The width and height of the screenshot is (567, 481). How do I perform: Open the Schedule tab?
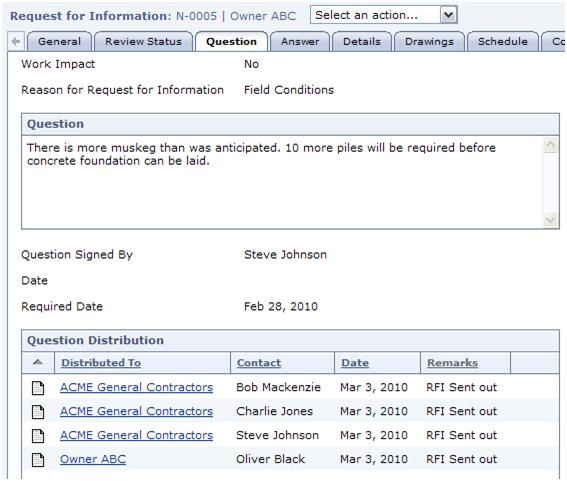point(503,42)
